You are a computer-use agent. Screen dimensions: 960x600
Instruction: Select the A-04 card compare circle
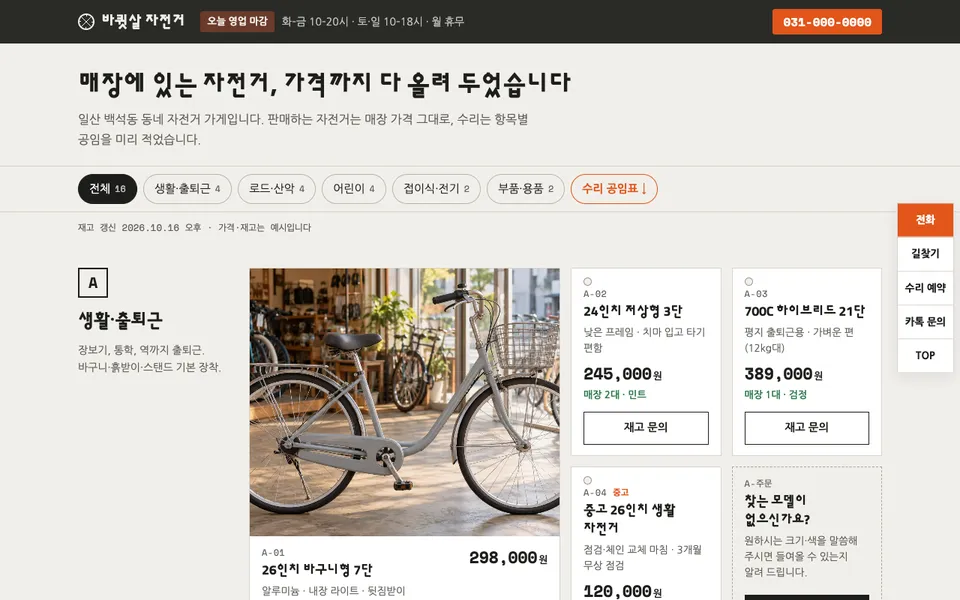[588, 481]
